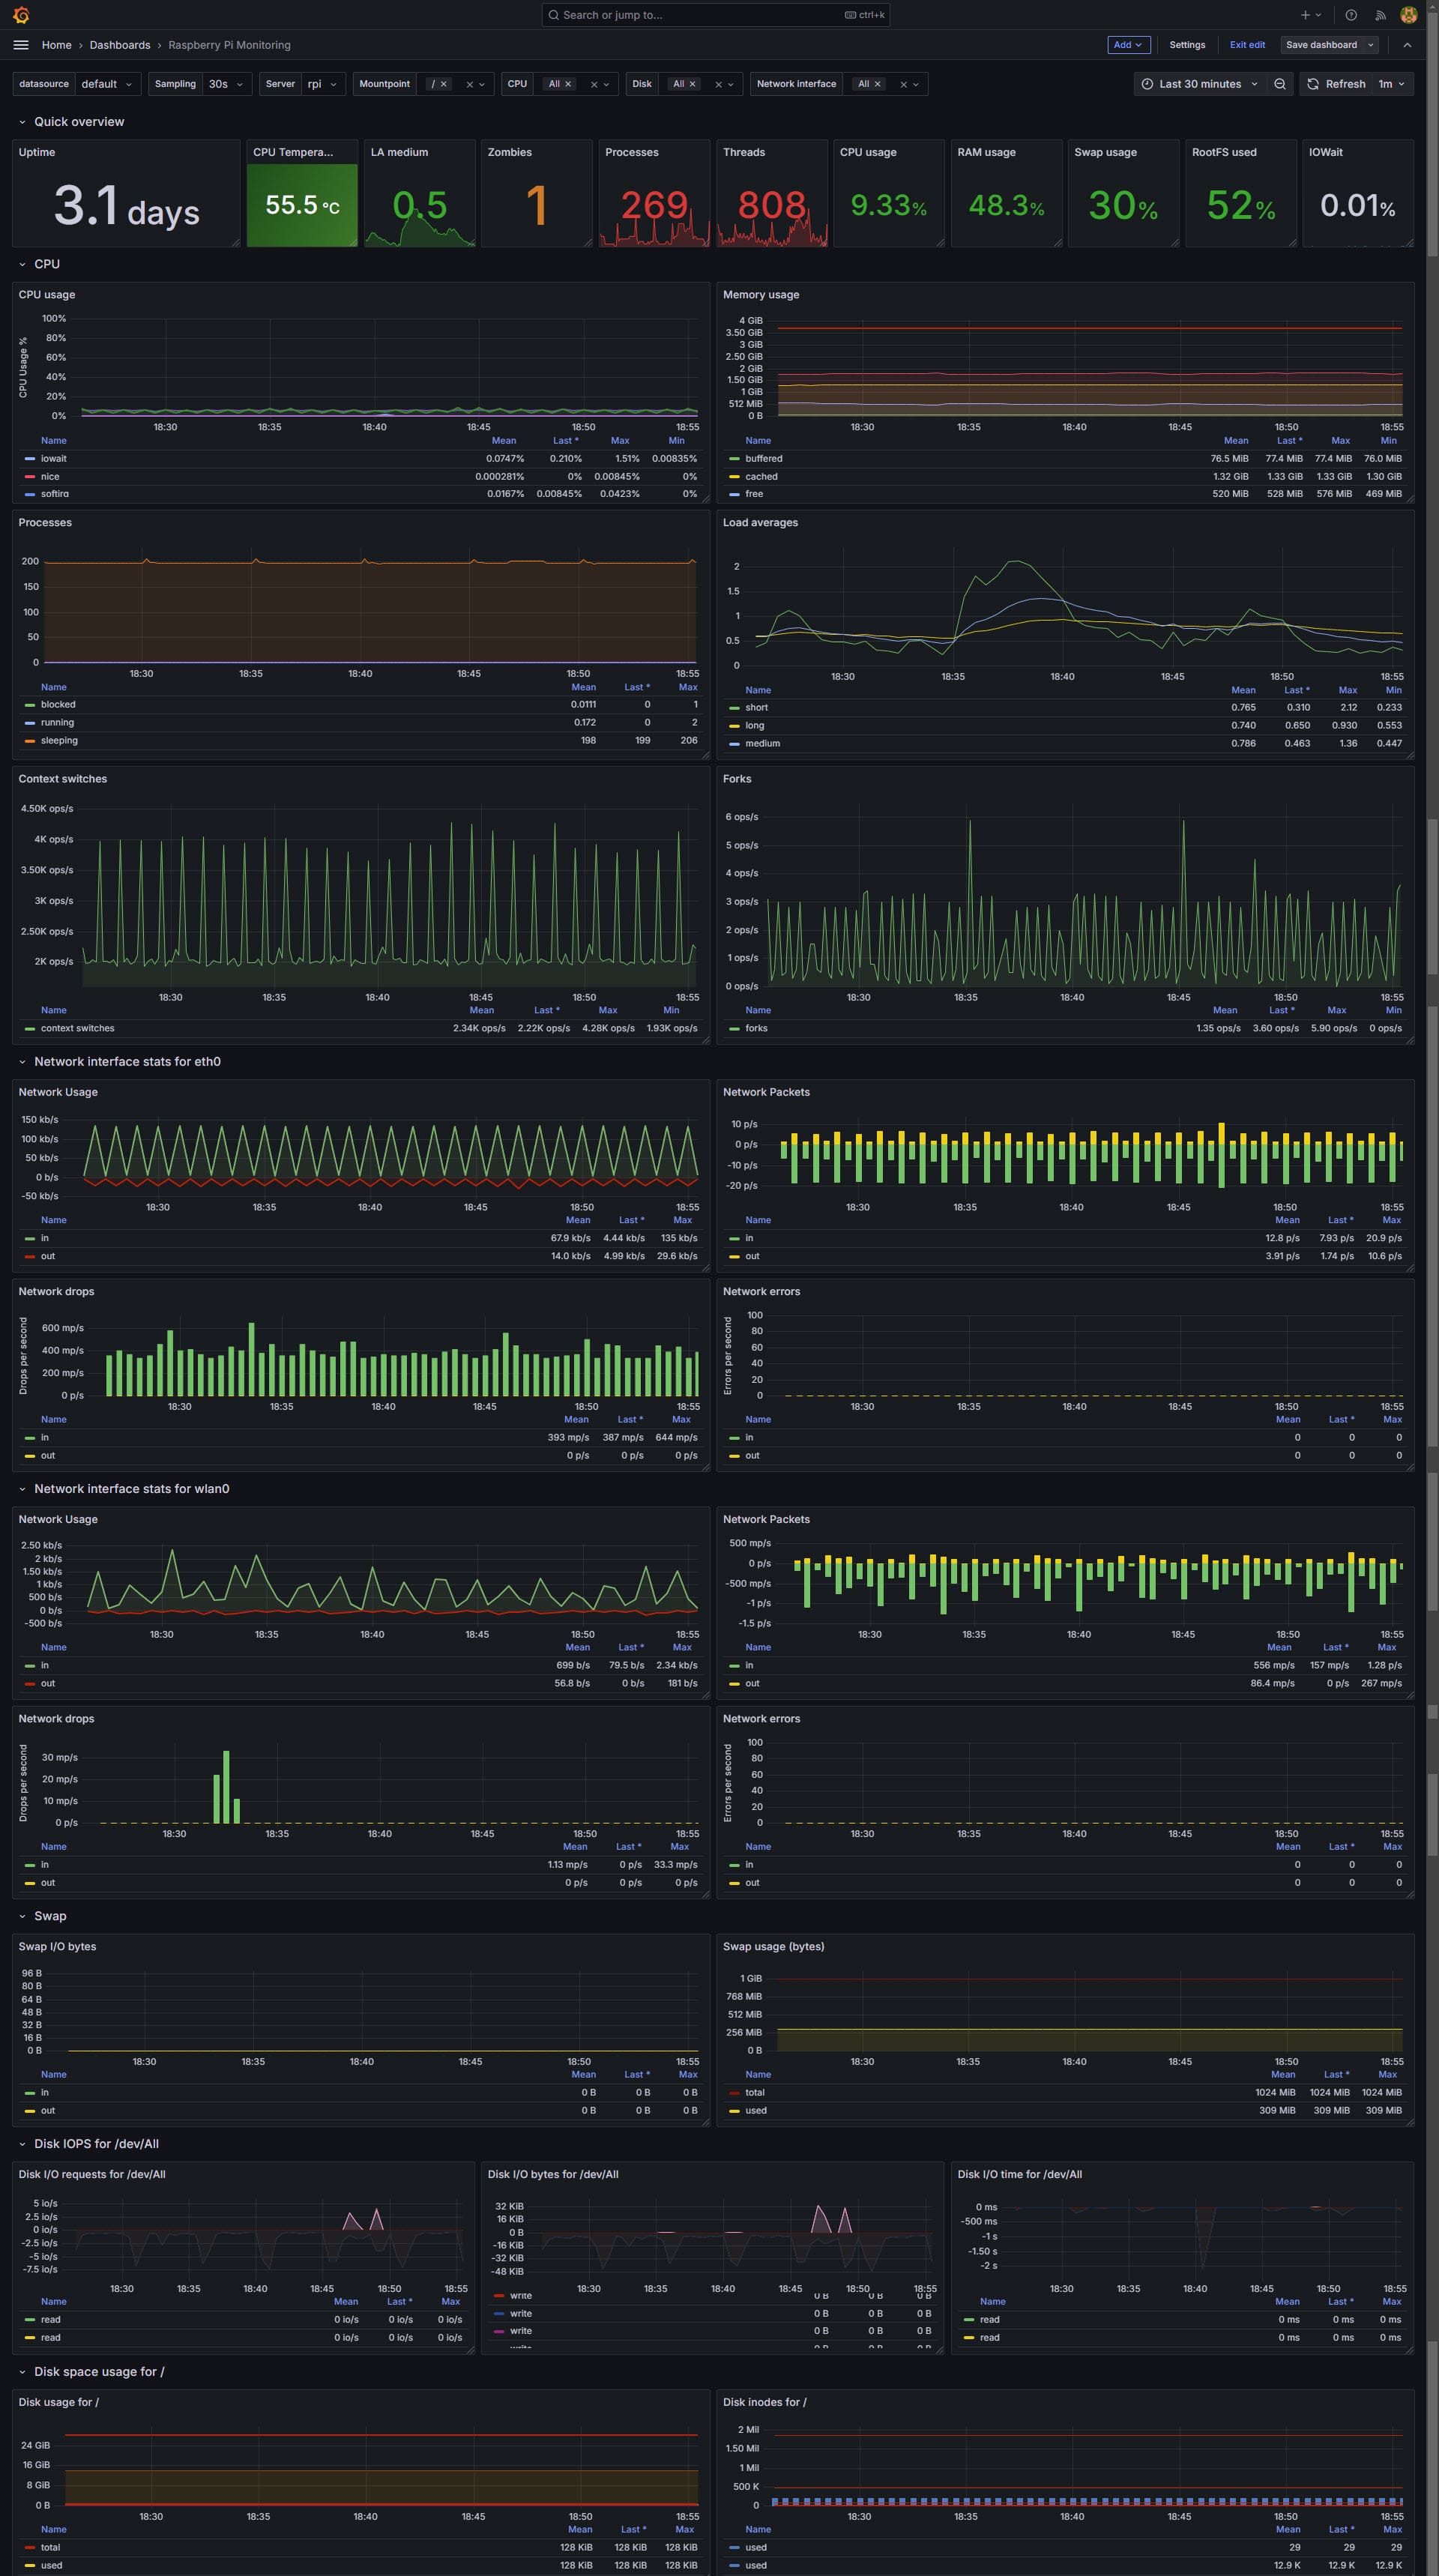Open the Last 30 minutes time picker
The width and height of the screenshot is (1439, 2576).
tap(1199, 84)
